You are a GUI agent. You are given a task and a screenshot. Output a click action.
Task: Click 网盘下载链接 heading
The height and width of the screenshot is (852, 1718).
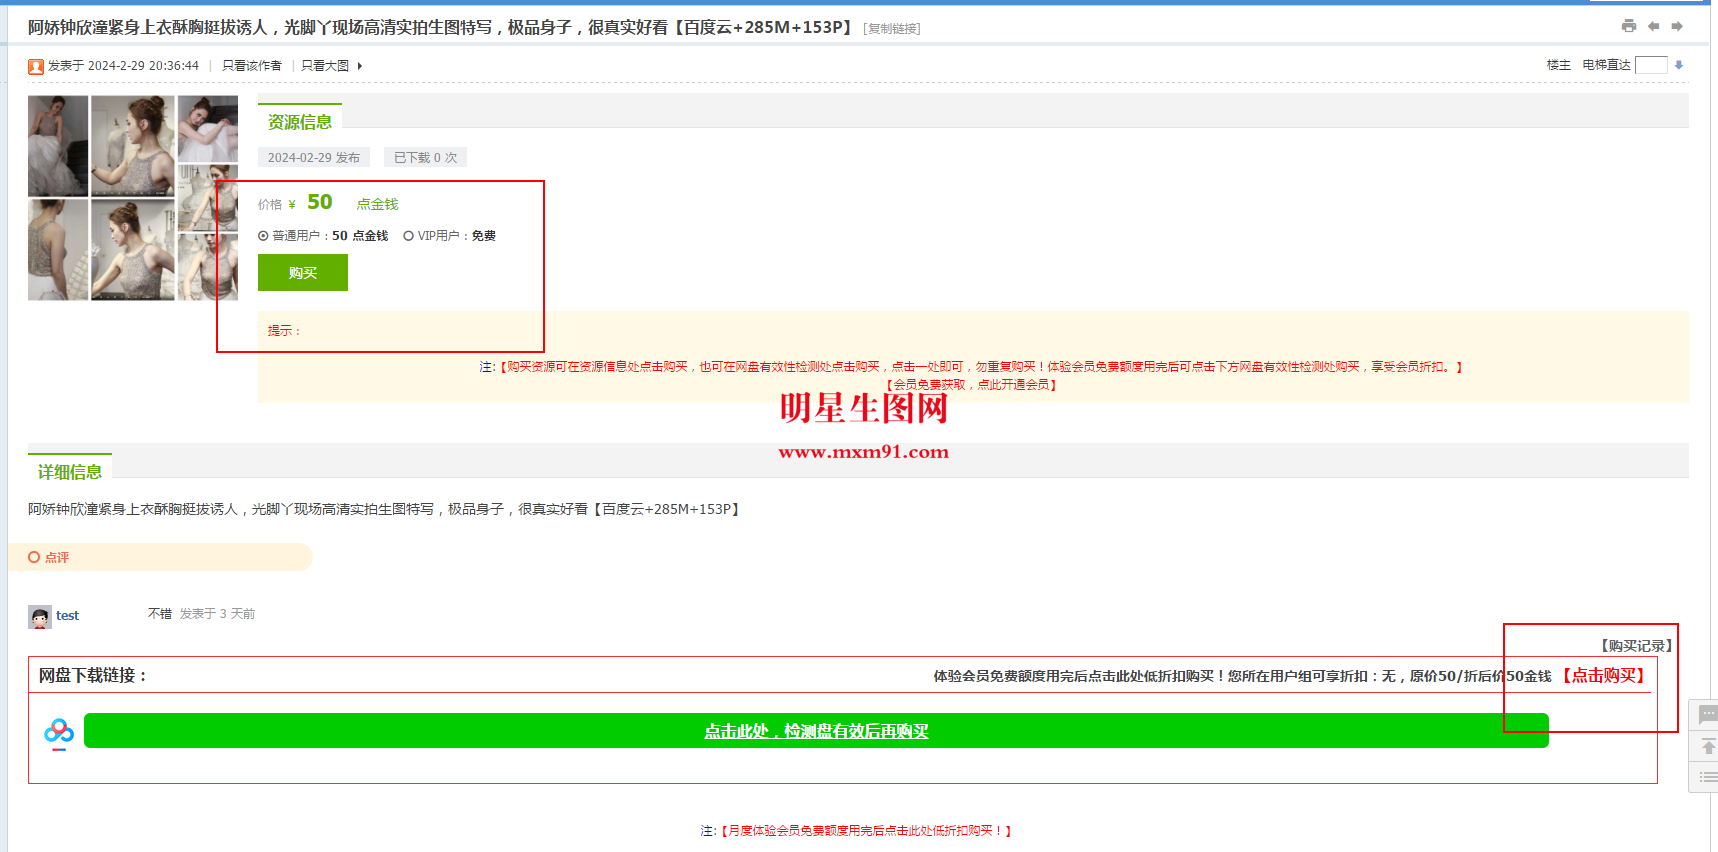93,676
